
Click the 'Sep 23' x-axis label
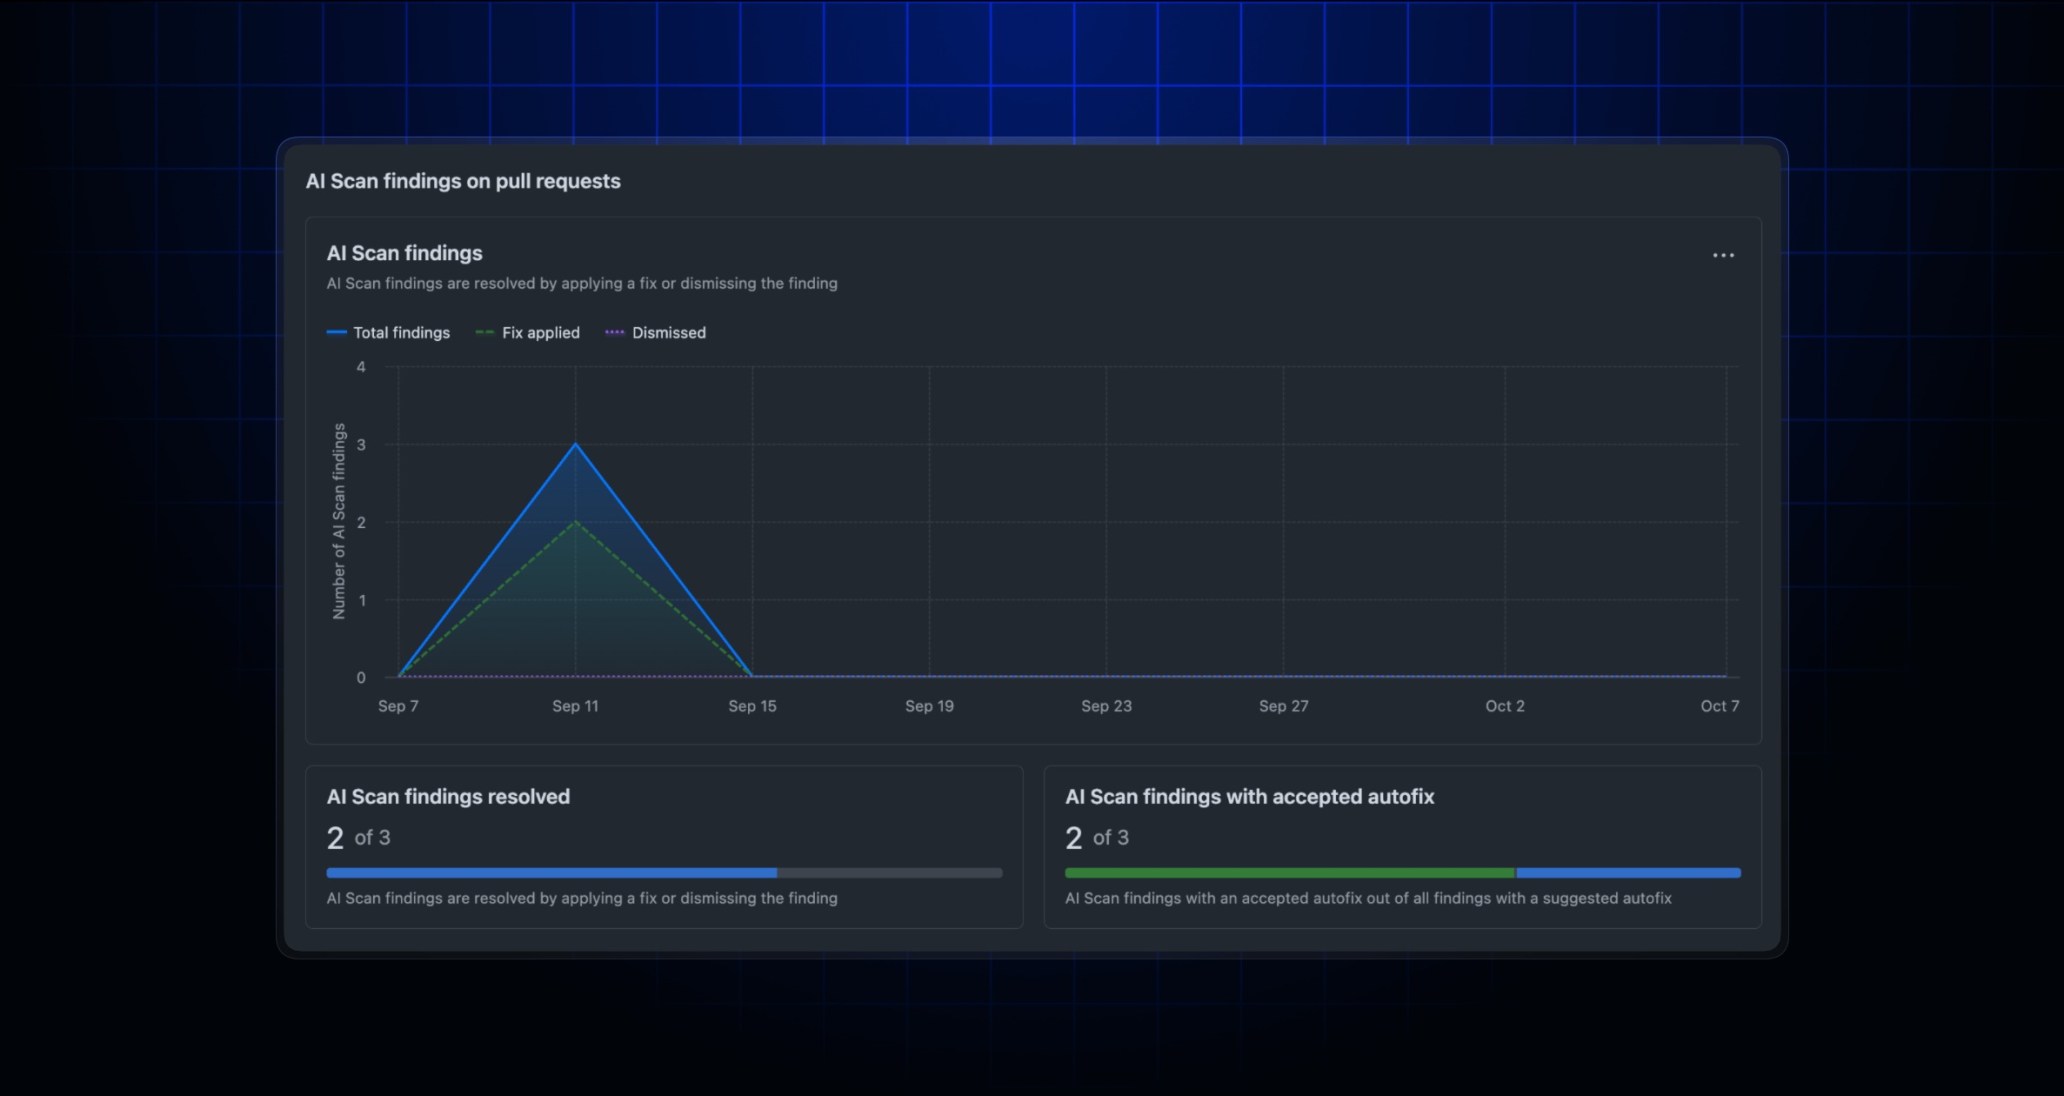coord(1106,706)
